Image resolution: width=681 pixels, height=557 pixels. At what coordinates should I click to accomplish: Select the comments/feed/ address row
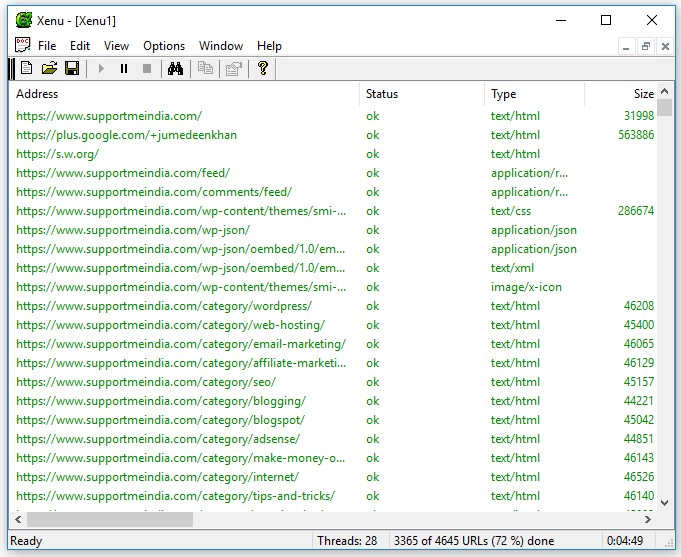pyautogui.click(x=333, y=192)
